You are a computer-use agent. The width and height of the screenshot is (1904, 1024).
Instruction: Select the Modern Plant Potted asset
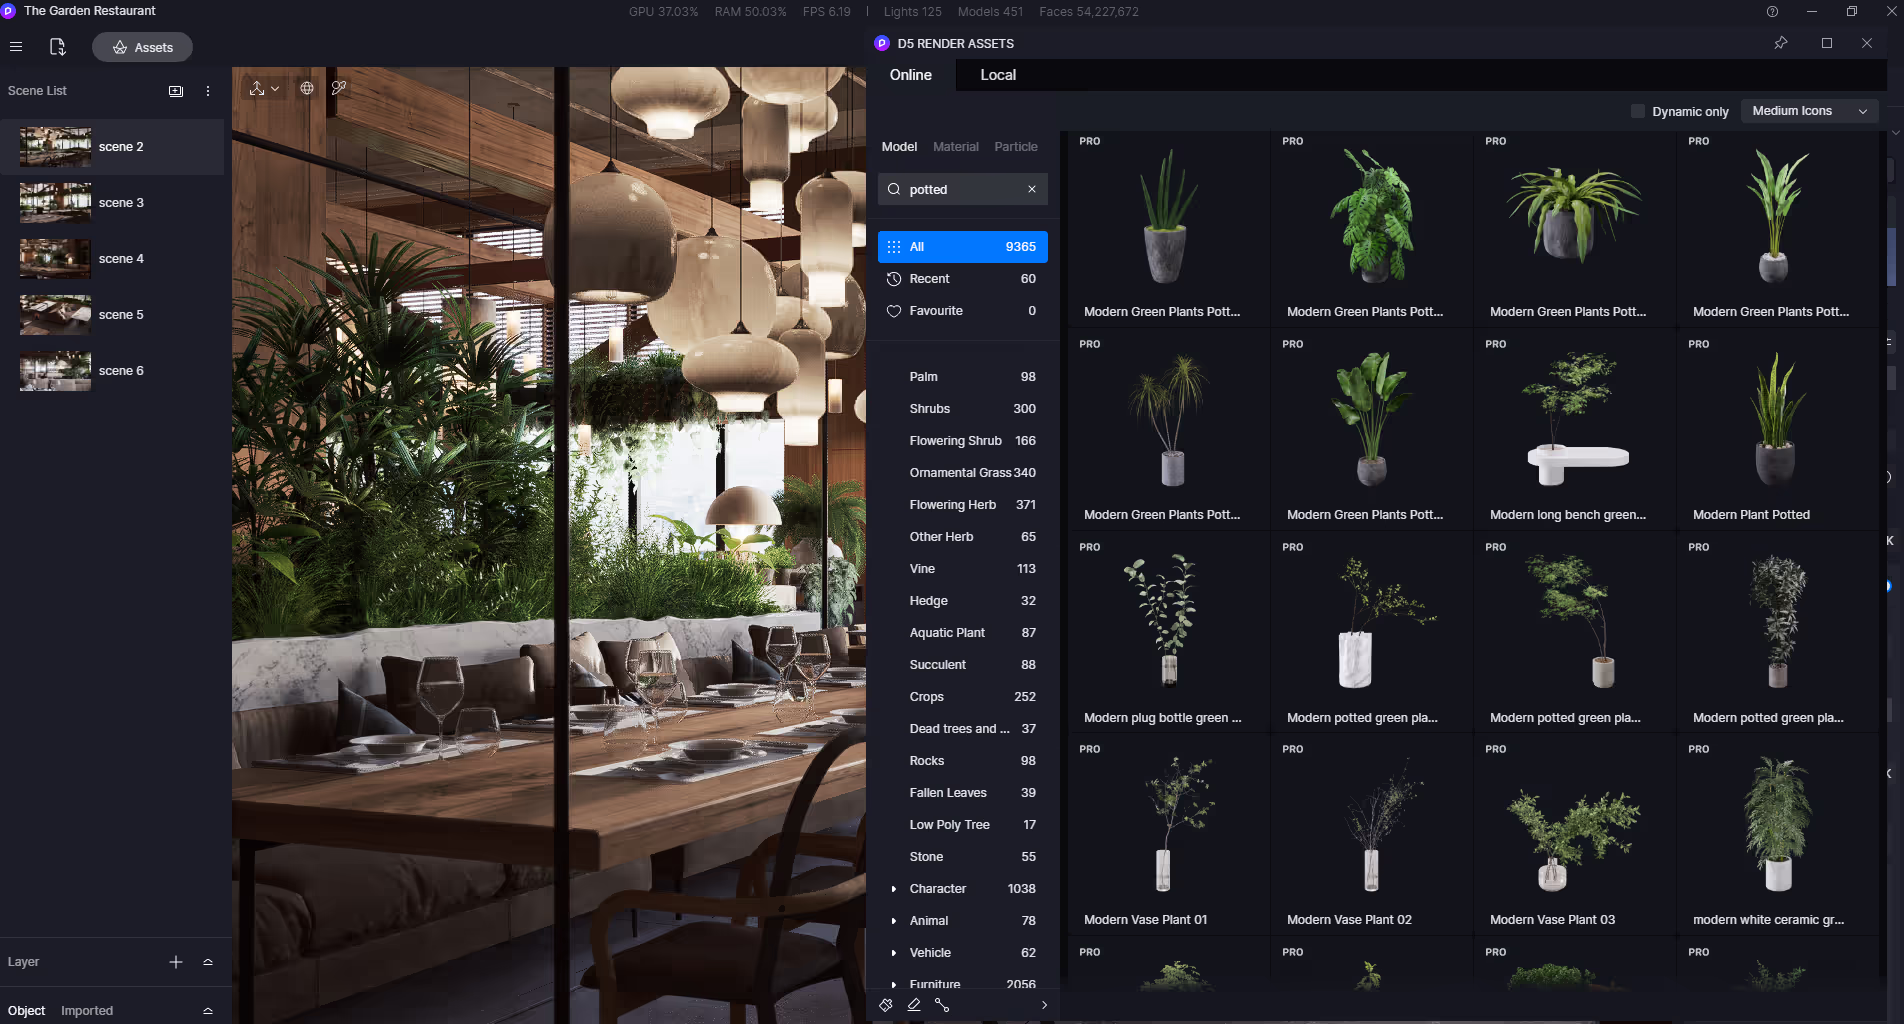(x=1778, y=430)
